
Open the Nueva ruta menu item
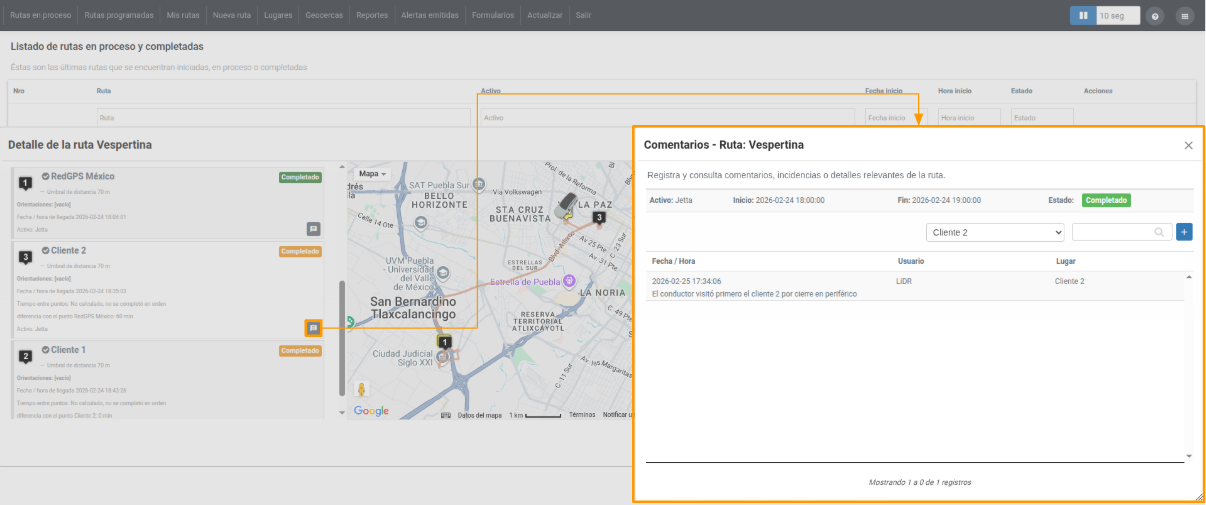point(232,16)
